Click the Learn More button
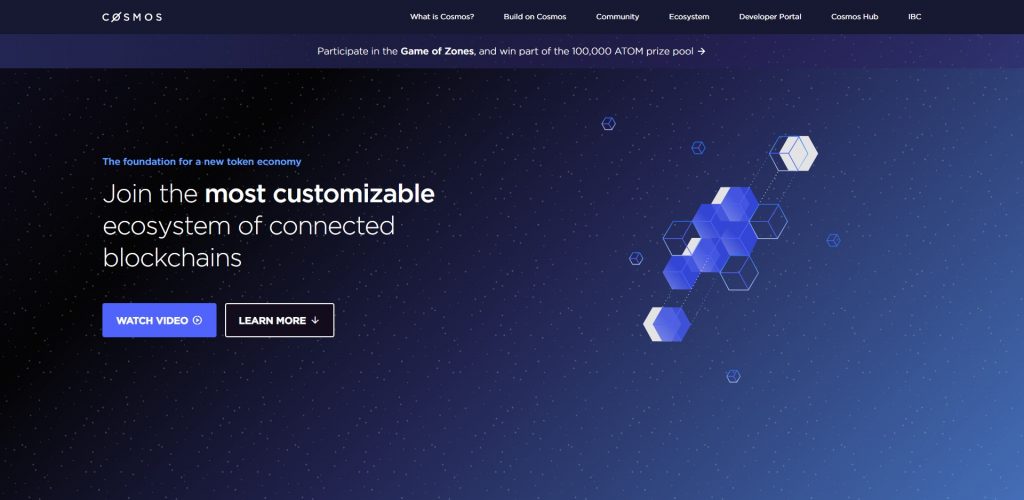The width and height of the screenshot is (1024, 500). [x=280, y=320]
